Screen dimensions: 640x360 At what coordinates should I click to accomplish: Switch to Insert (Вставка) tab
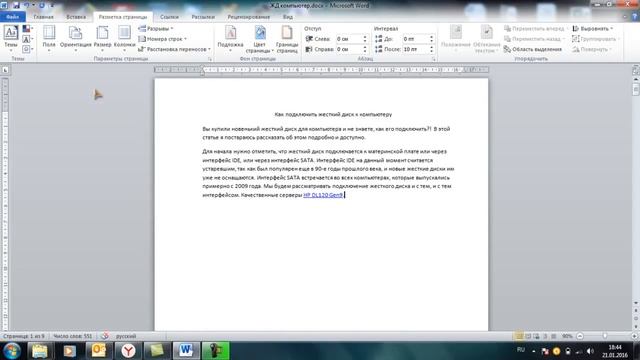tap(76, 17)
